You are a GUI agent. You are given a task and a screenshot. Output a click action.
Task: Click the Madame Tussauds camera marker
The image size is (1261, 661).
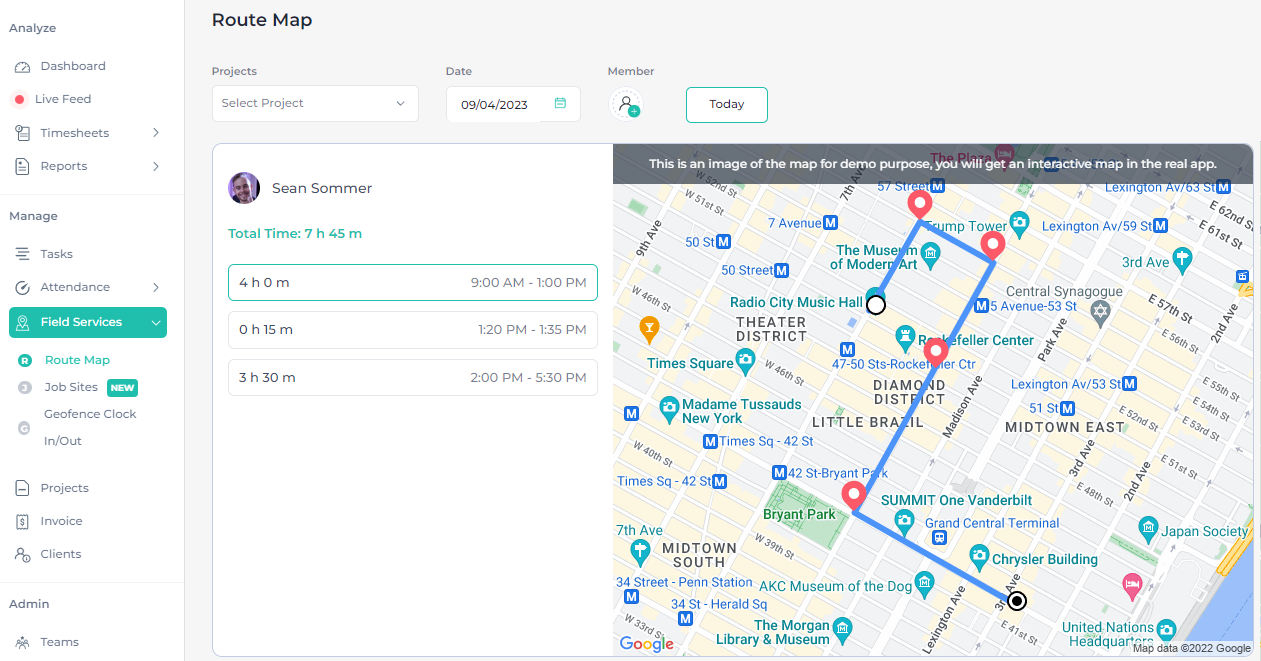point(669,407)
